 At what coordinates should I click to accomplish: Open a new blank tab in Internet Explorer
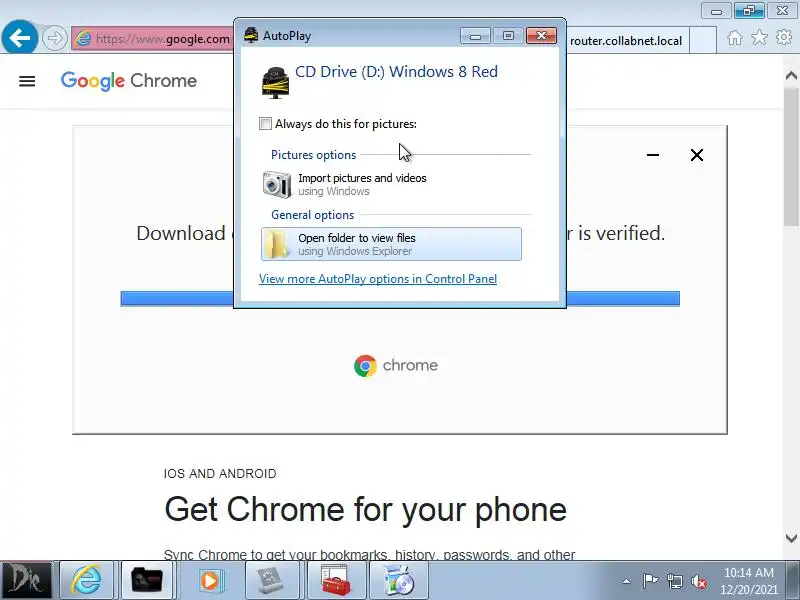pos(703,41)
